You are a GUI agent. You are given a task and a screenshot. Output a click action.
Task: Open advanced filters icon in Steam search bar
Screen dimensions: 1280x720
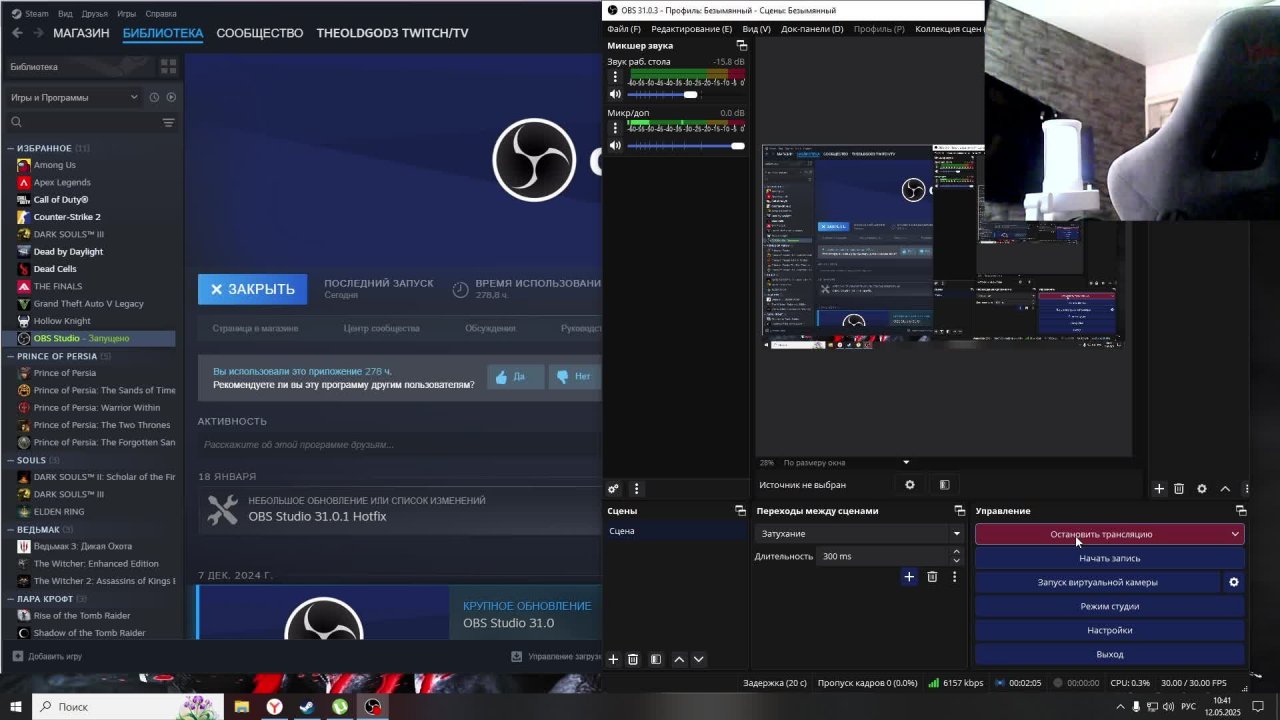tap(168, 122)
